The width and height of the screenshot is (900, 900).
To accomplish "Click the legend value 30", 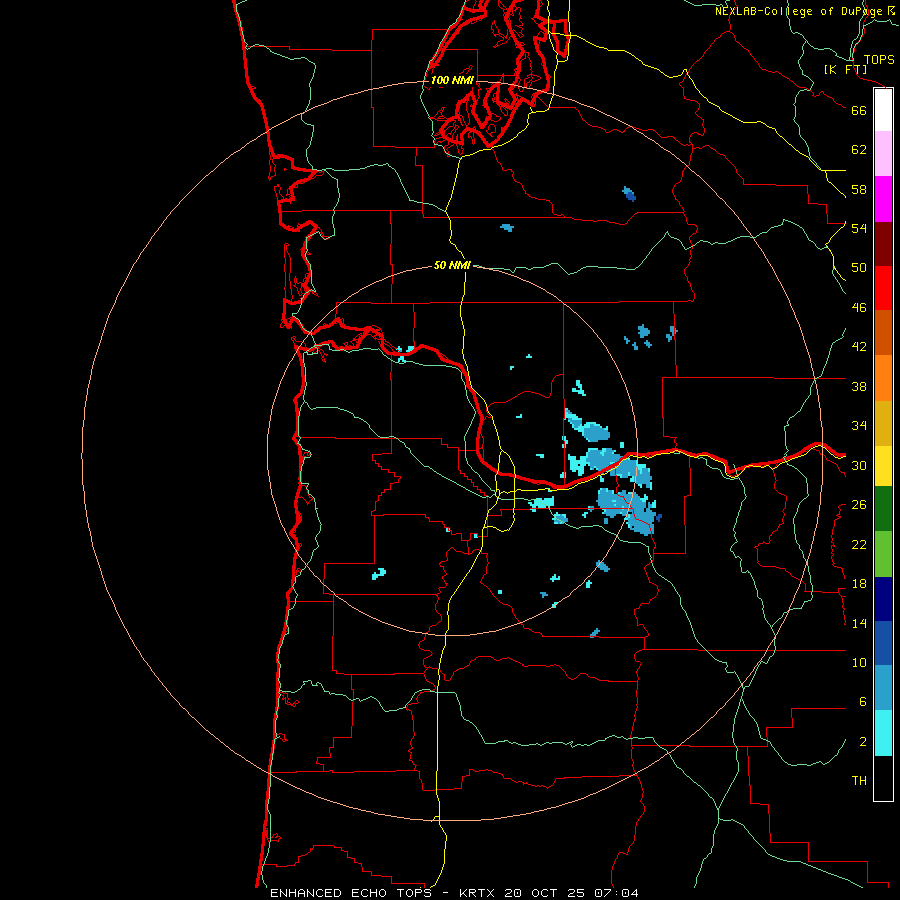I will [859, 465].
